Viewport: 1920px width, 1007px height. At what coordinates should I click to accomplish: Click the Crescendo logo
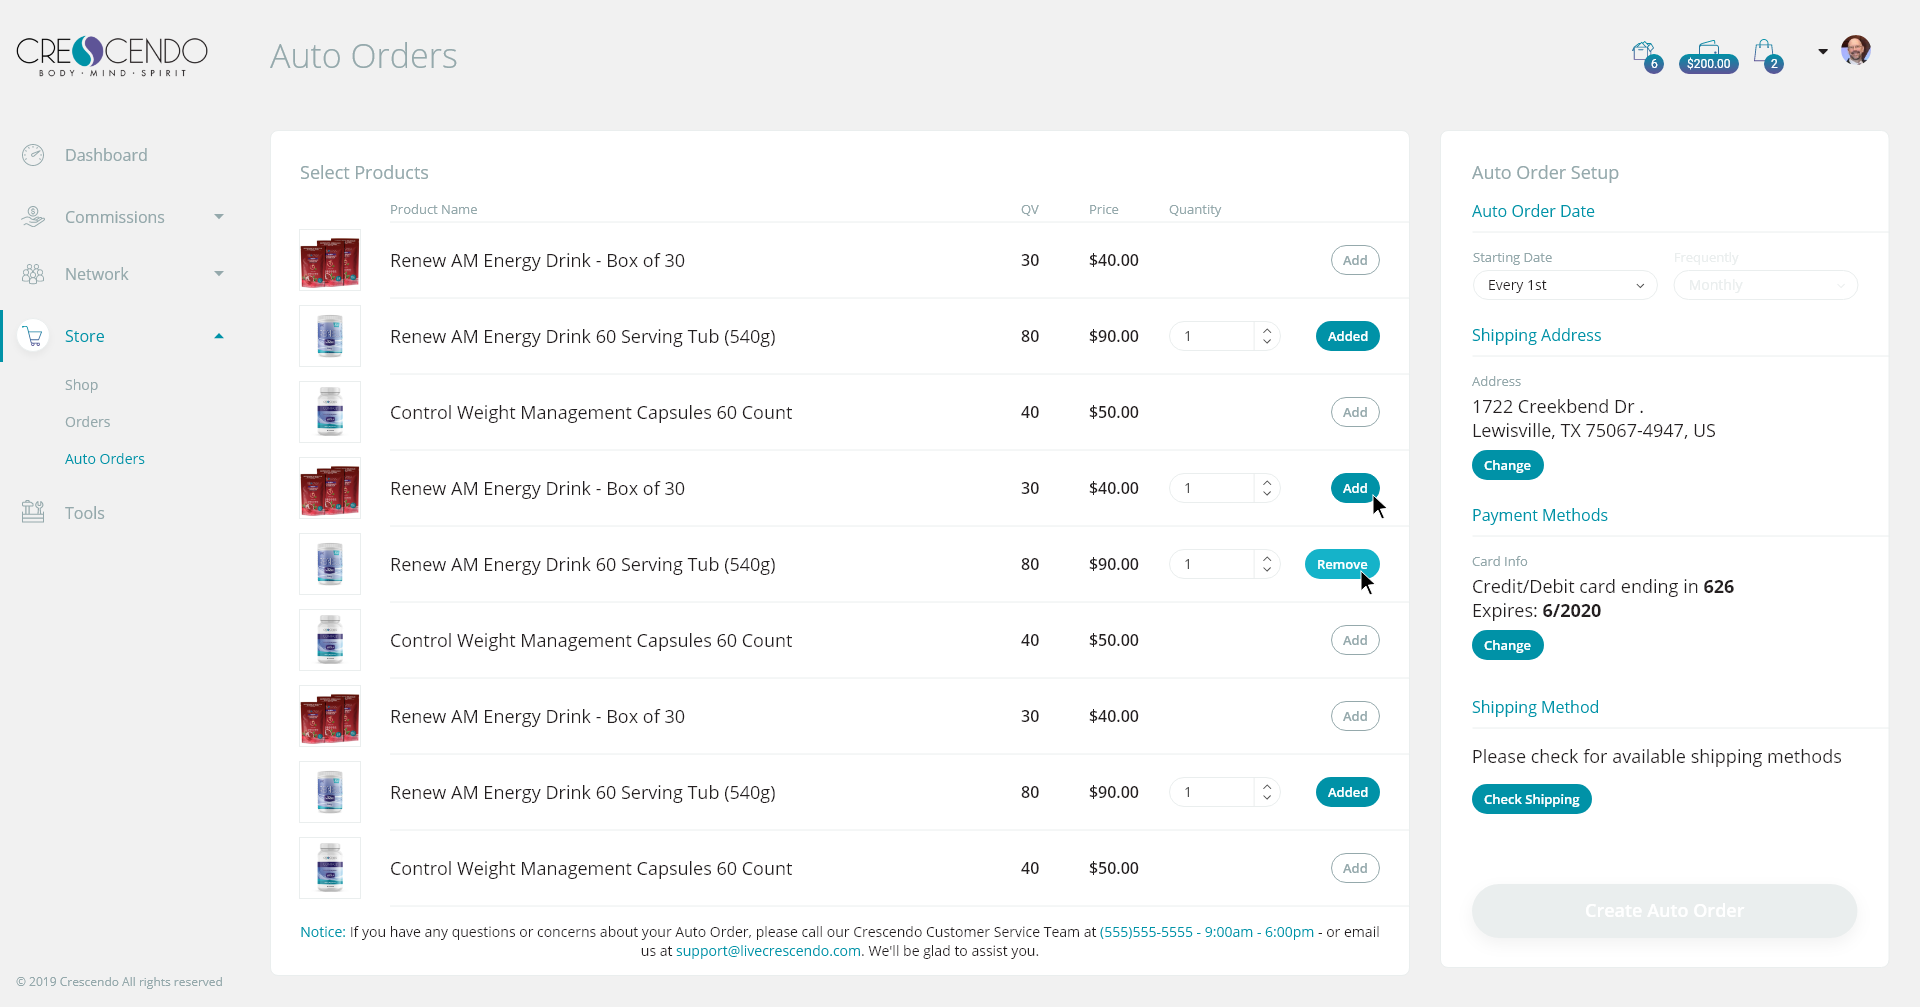[112, 56]
